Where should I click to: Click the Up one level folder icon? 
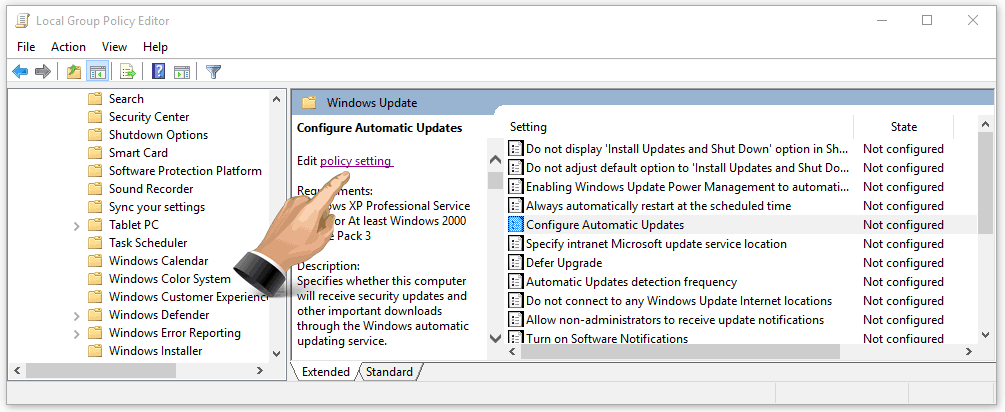pos(73,71)
